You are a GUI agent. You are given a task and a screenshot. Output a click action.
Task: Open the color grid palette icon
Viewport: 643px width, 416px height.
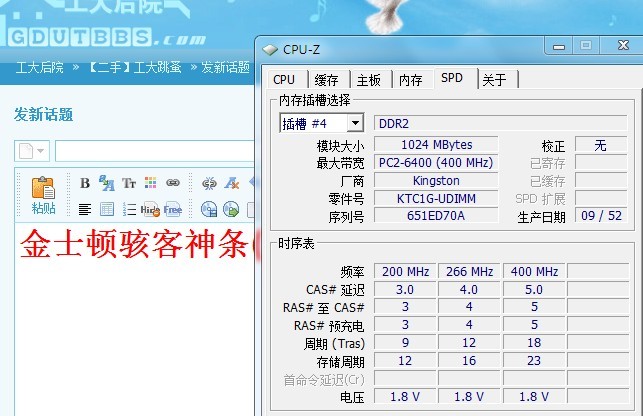pyautogui.click(x=150, y=183)
